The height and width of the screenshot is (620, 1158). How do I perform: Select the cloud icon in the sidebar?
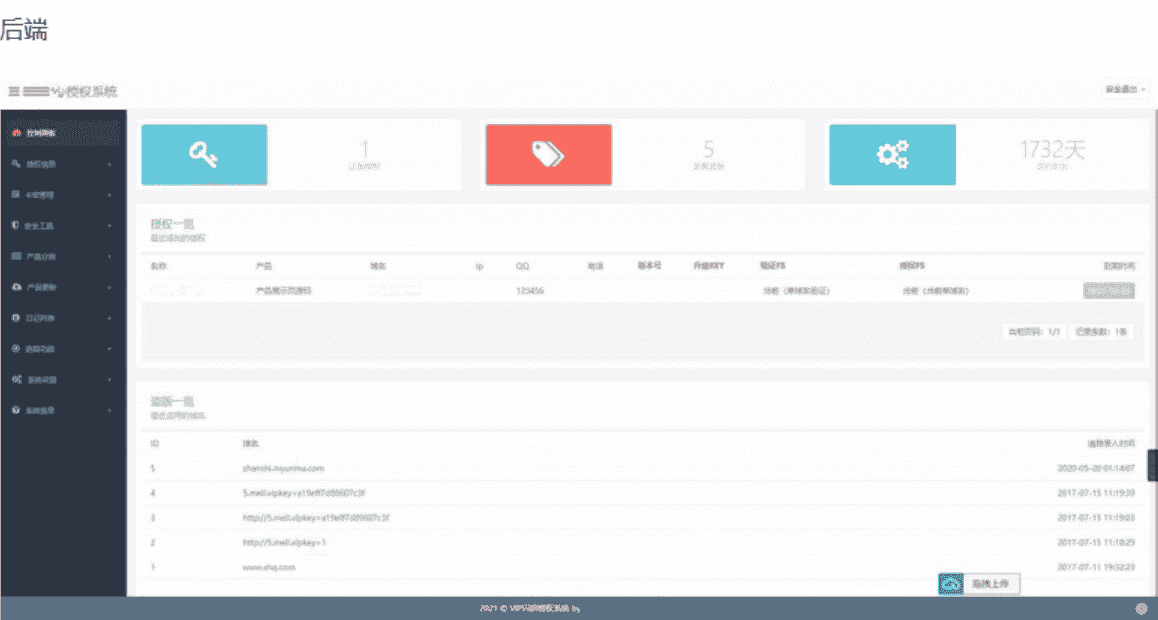(x=16, y=287)
